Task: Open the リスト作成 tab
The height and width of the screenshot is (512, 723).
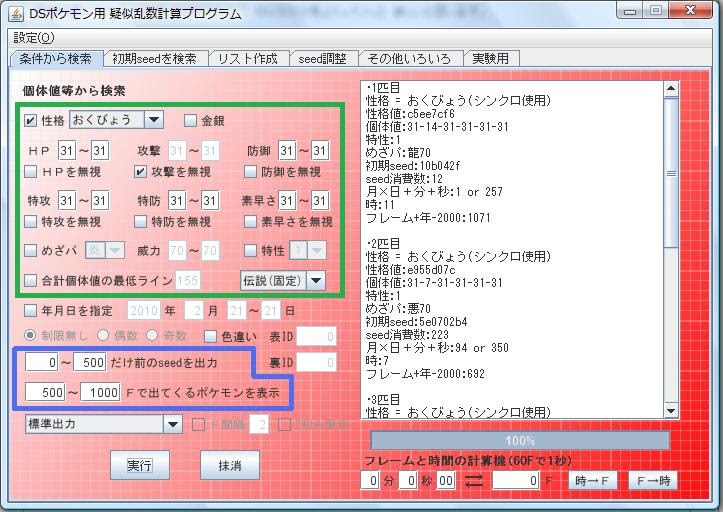Action: pyautogui.click(x=248, y=59)
